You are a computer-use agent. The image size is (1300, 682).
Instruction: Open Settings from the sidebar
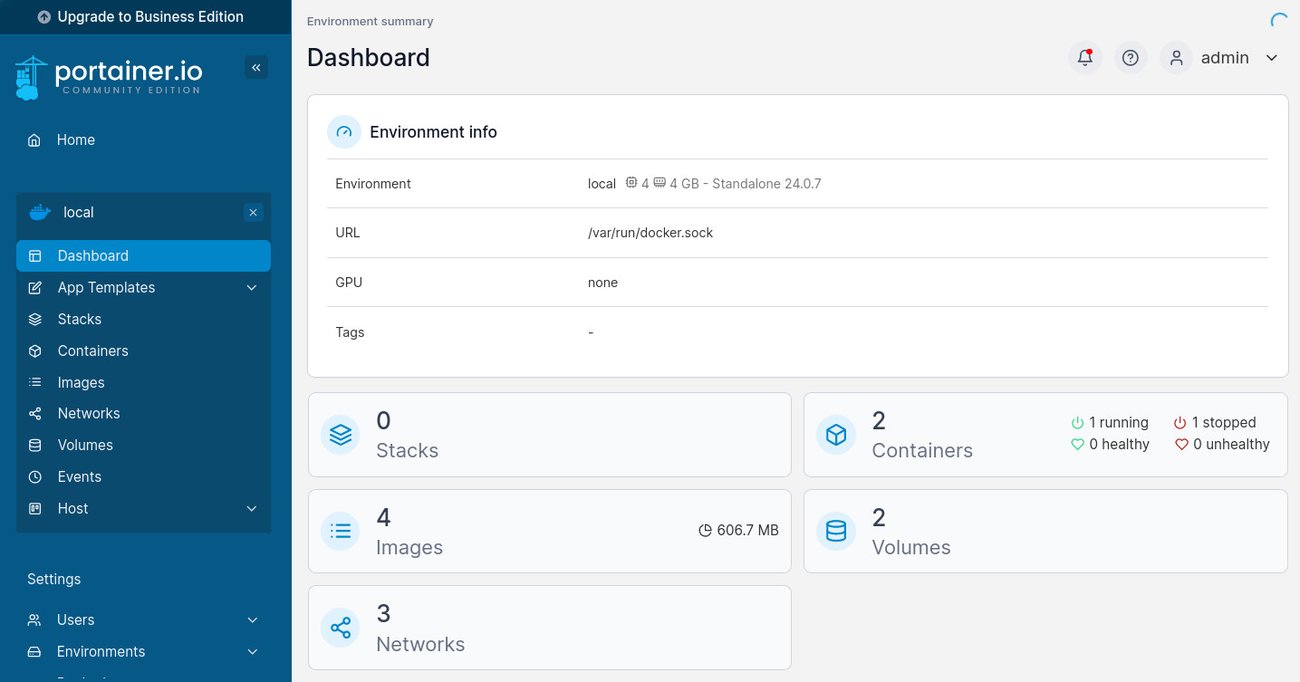(54, 578)
